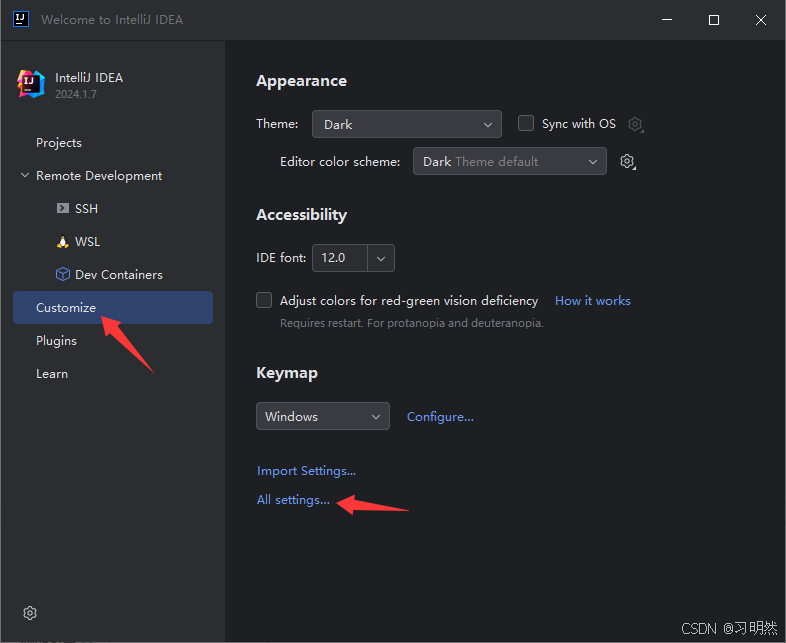
Task: Click the Import Settings... link
Action: 306,471
